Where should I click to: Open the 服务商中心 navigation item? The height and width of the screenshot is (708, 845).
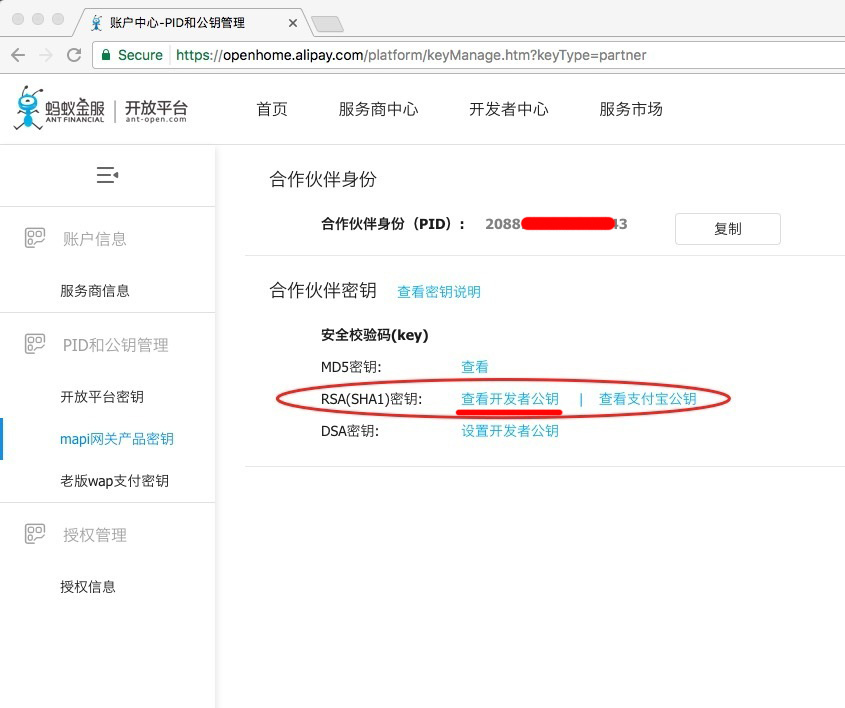pos(378,110)
